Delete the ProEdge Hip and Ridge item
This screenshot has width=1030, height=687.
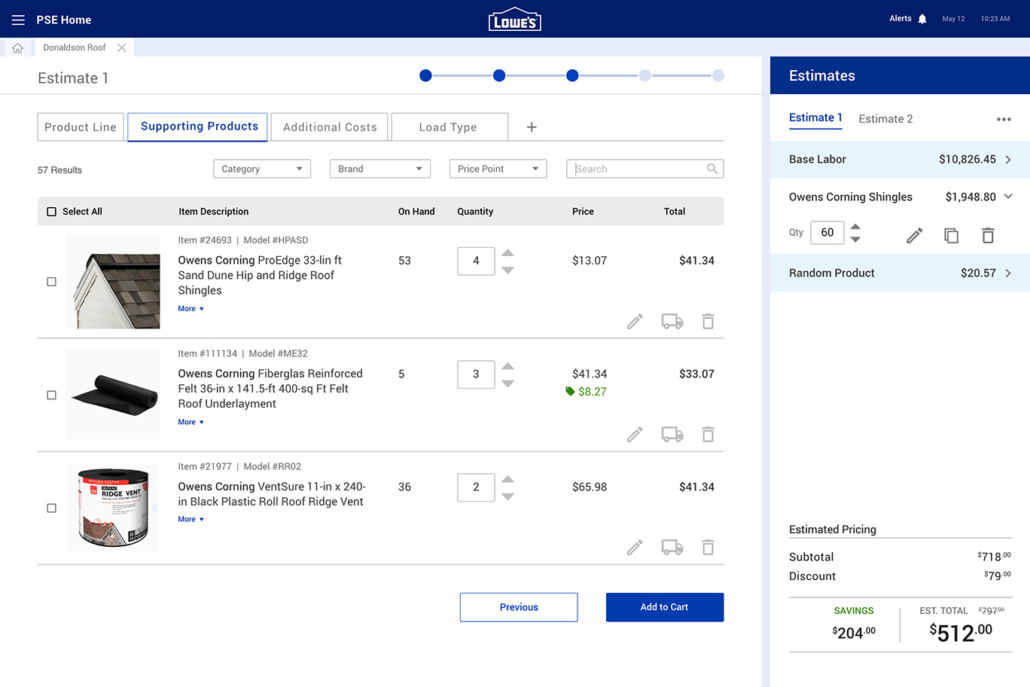click(708, 321)
